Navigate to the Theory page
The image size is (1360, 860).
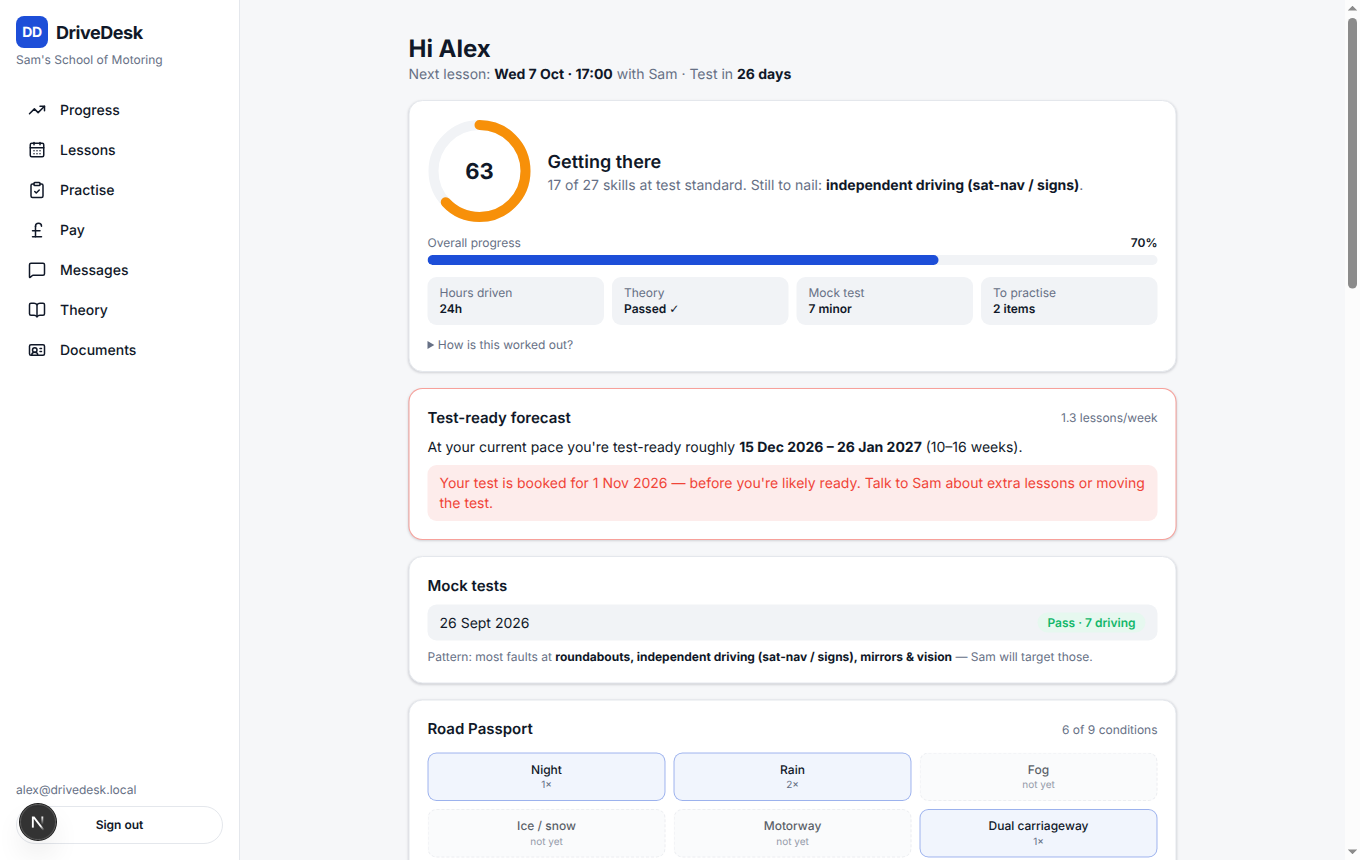(119, 310)
